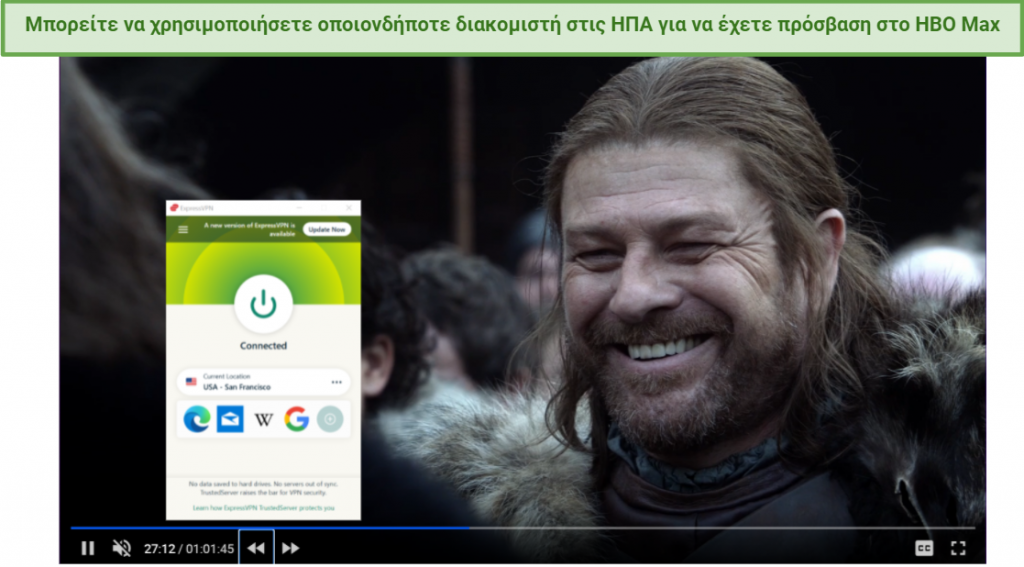Viewport: 1024px width, 567px height.
Task: Add a new shortcut with plus icon
Action: (x=330, y=419)
